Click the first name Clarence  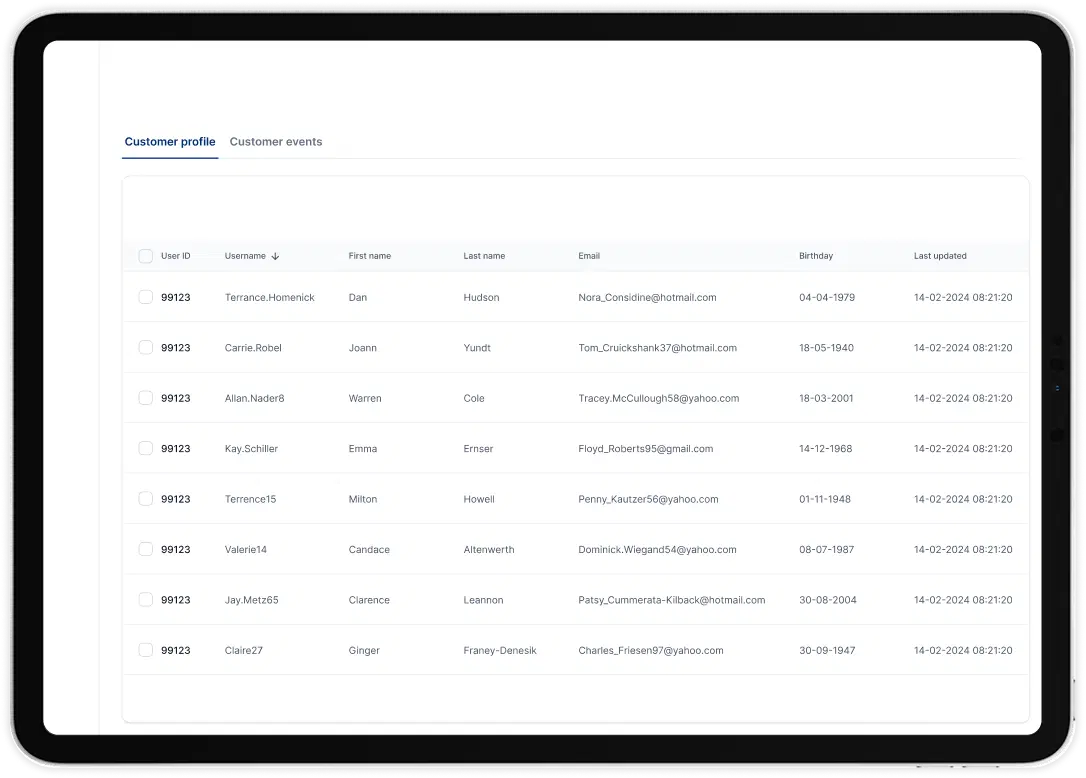tap(369, 601)
